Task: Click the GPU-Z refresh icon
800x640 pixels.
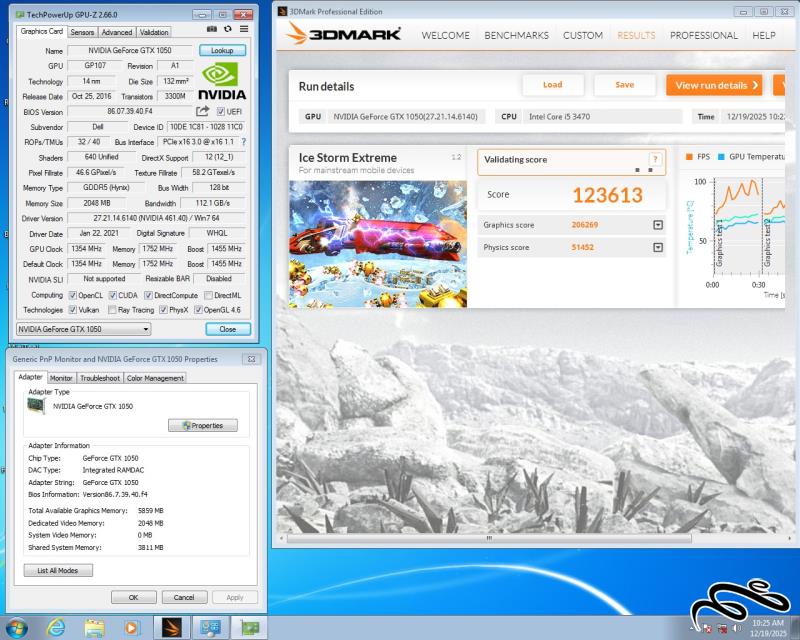Action: pyautogui.click(x=228, y=31)
